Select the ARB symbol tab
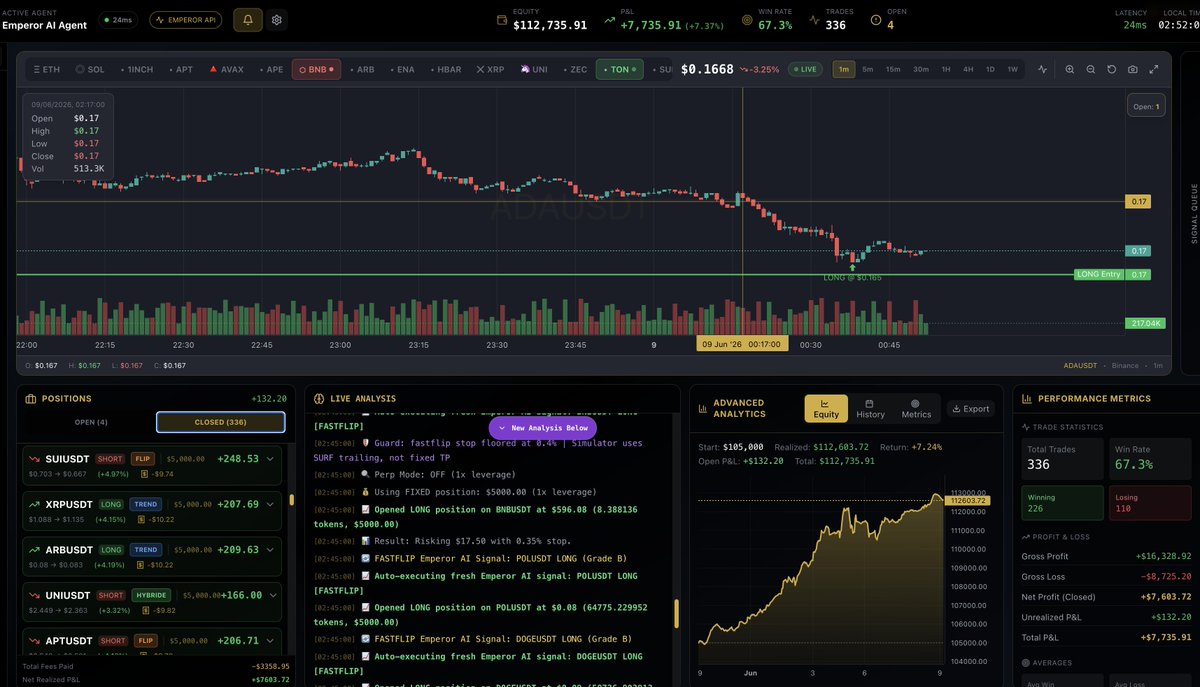The image size is (1200, 687). 361,69
